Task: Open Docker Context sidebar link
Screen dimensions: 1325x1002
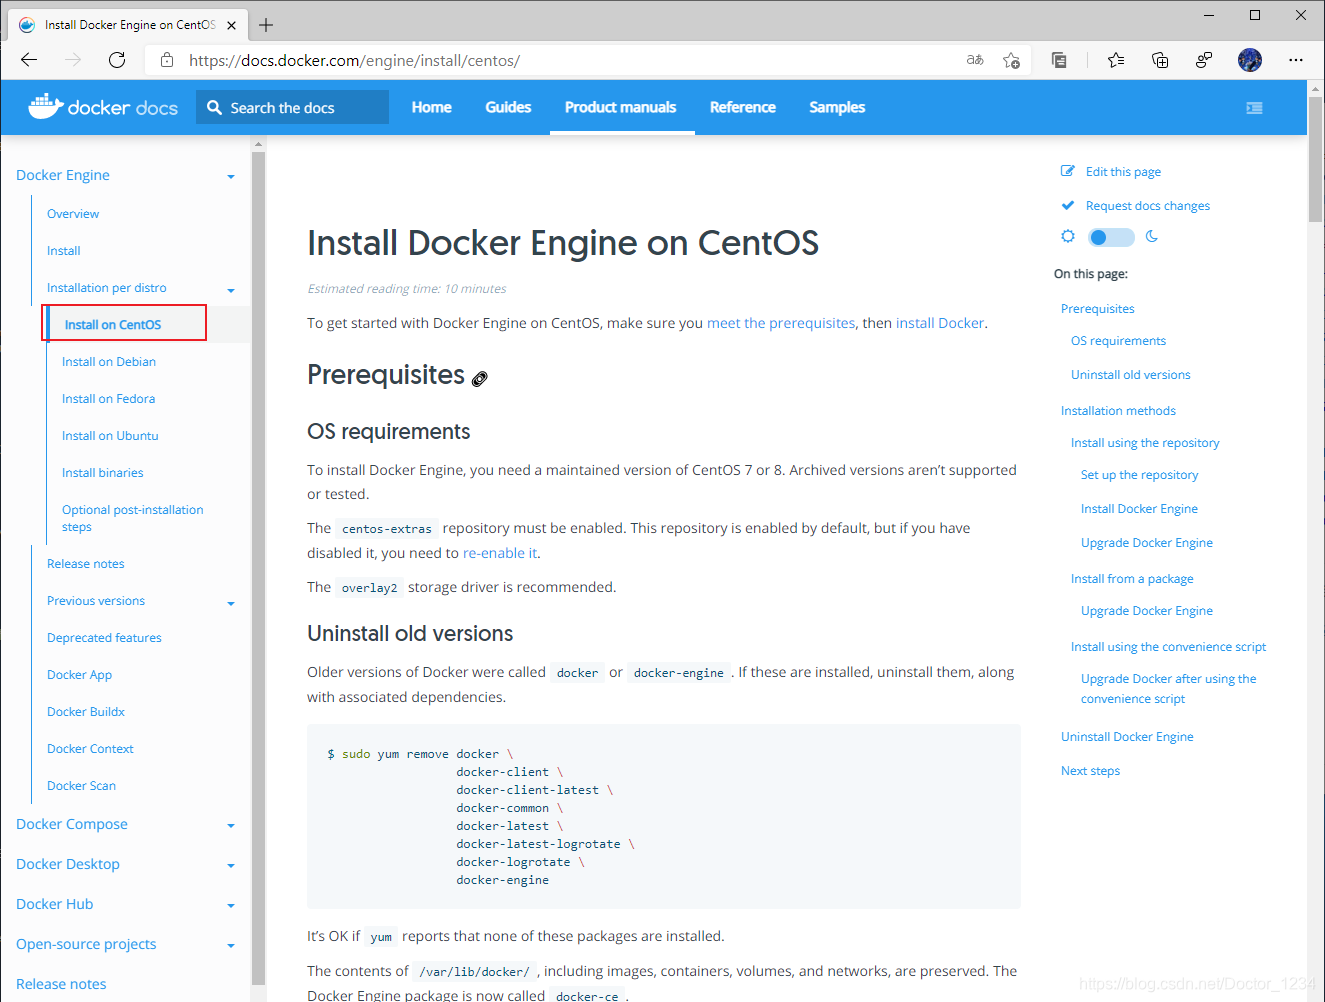Action: 90,749
